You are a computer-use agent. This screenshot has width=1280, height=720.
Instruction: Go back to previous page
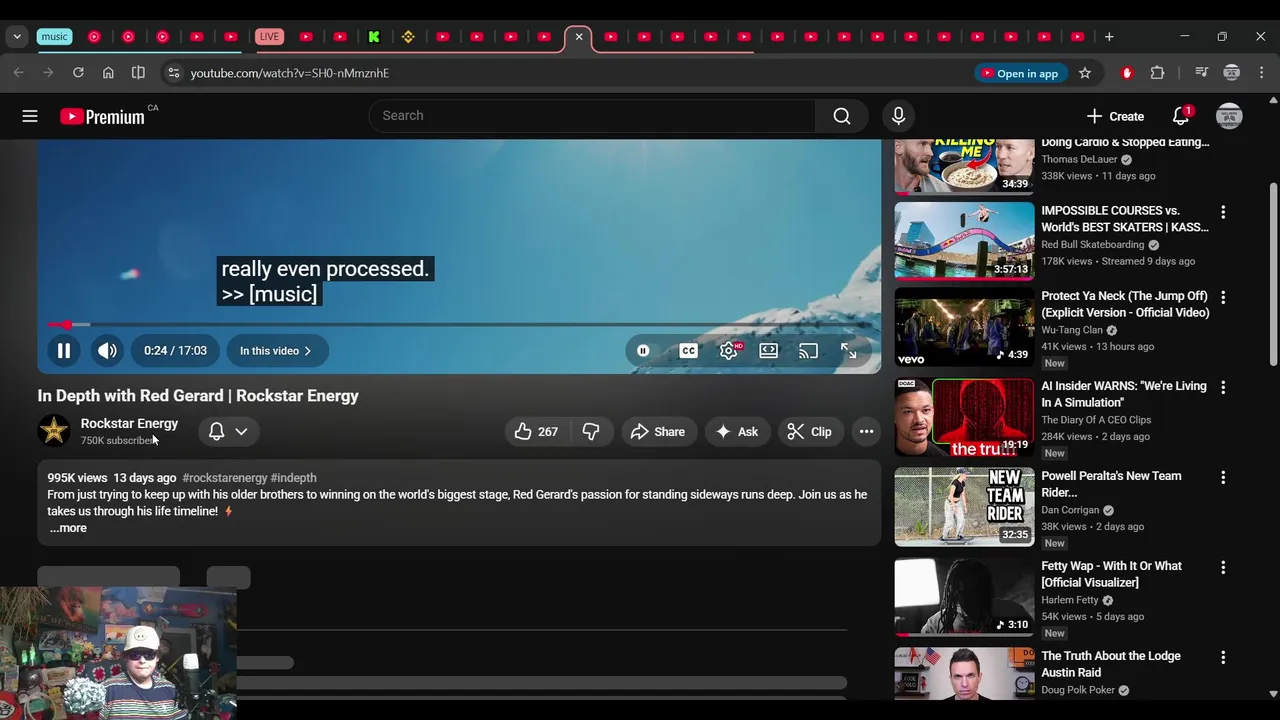18,73
